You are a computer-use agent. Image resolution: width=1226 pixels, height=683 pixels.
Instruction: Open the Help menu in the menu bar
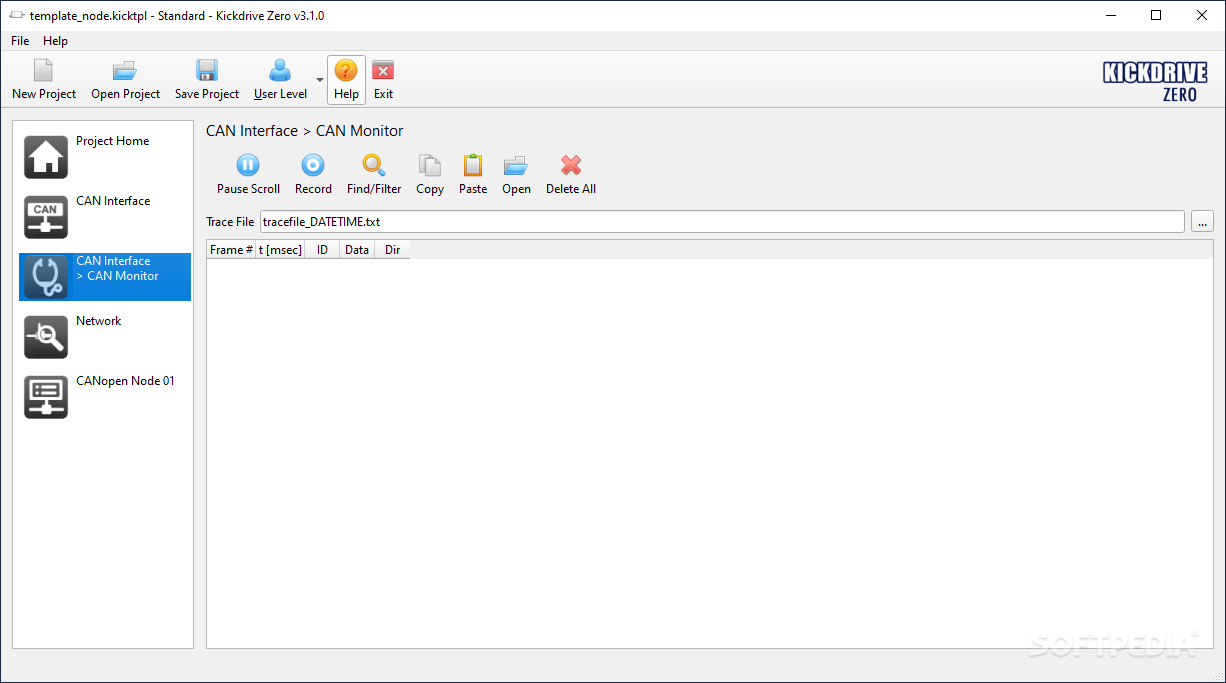(x=55, y=41)
